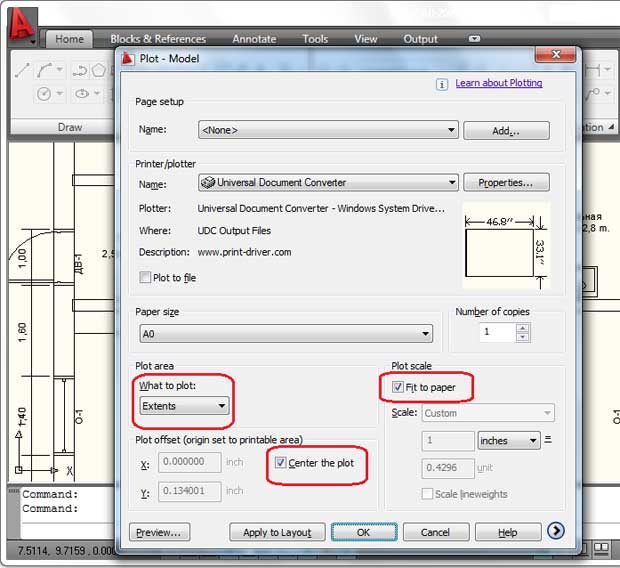
Task: Select the Arc tool in Draw panel
Action: tap(44, 70)
